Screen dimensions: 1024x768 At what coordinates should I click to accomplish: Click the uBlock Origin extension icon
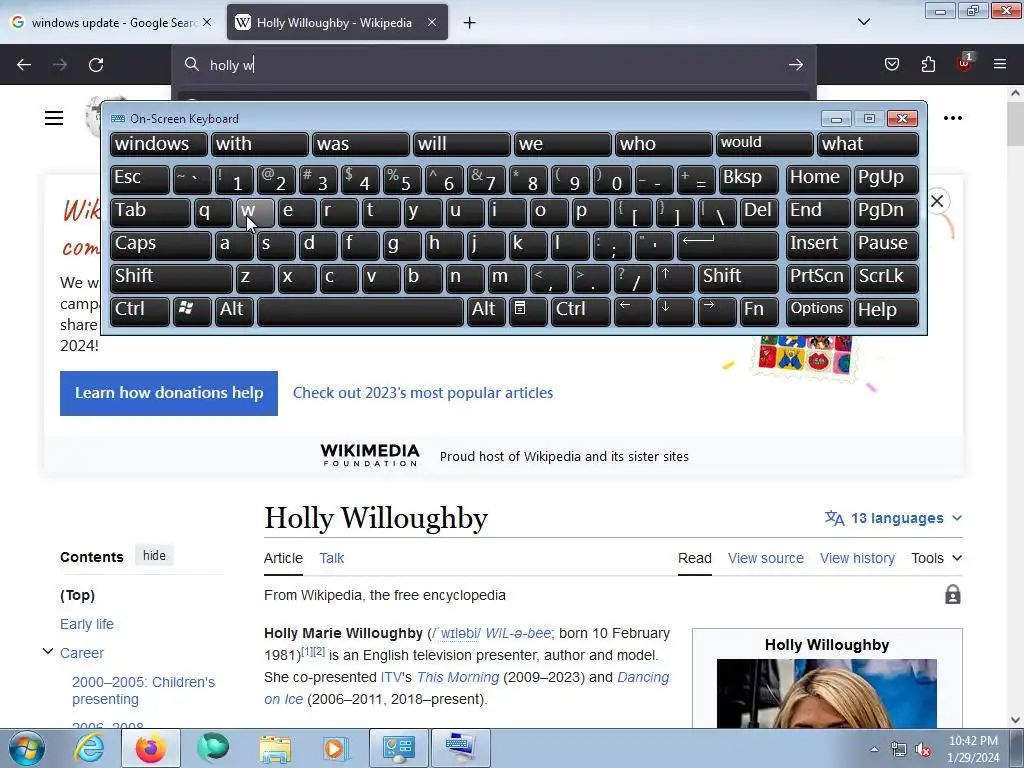pyautogui.click(x=964, y=63)
